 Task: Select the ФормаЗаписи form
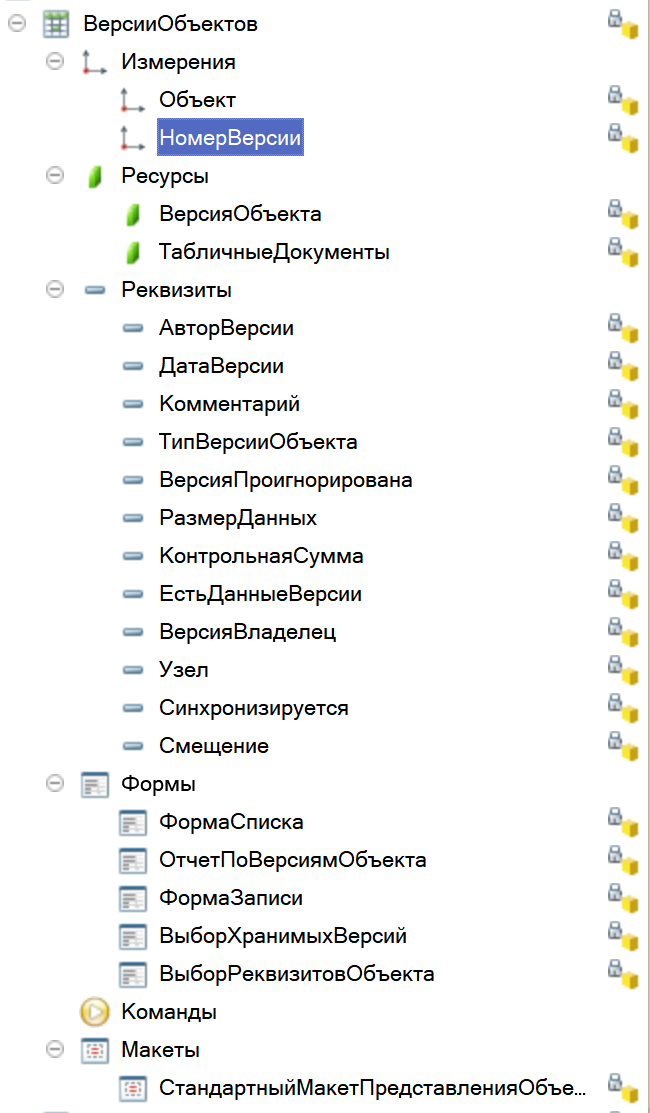(231, 898)
